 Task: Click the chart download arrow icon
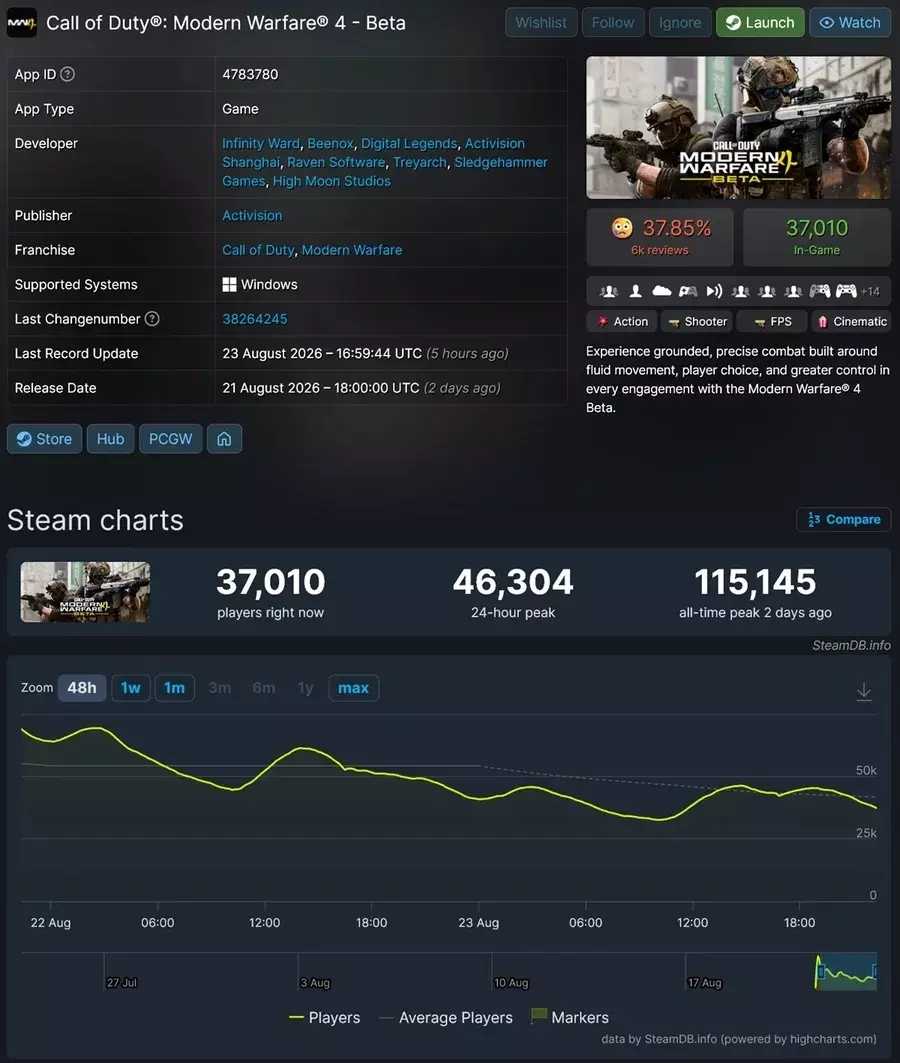[863, 691]
